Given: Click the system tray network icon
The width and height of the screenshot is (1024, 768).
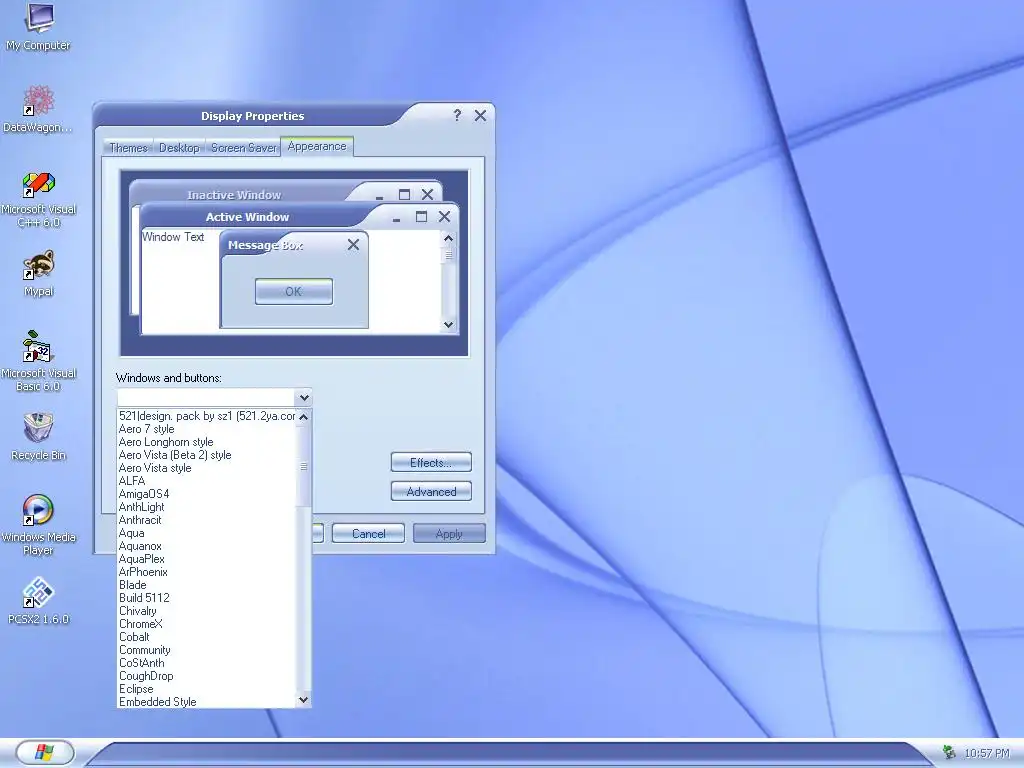Looking at the screenshot, I should coord(949,752).
